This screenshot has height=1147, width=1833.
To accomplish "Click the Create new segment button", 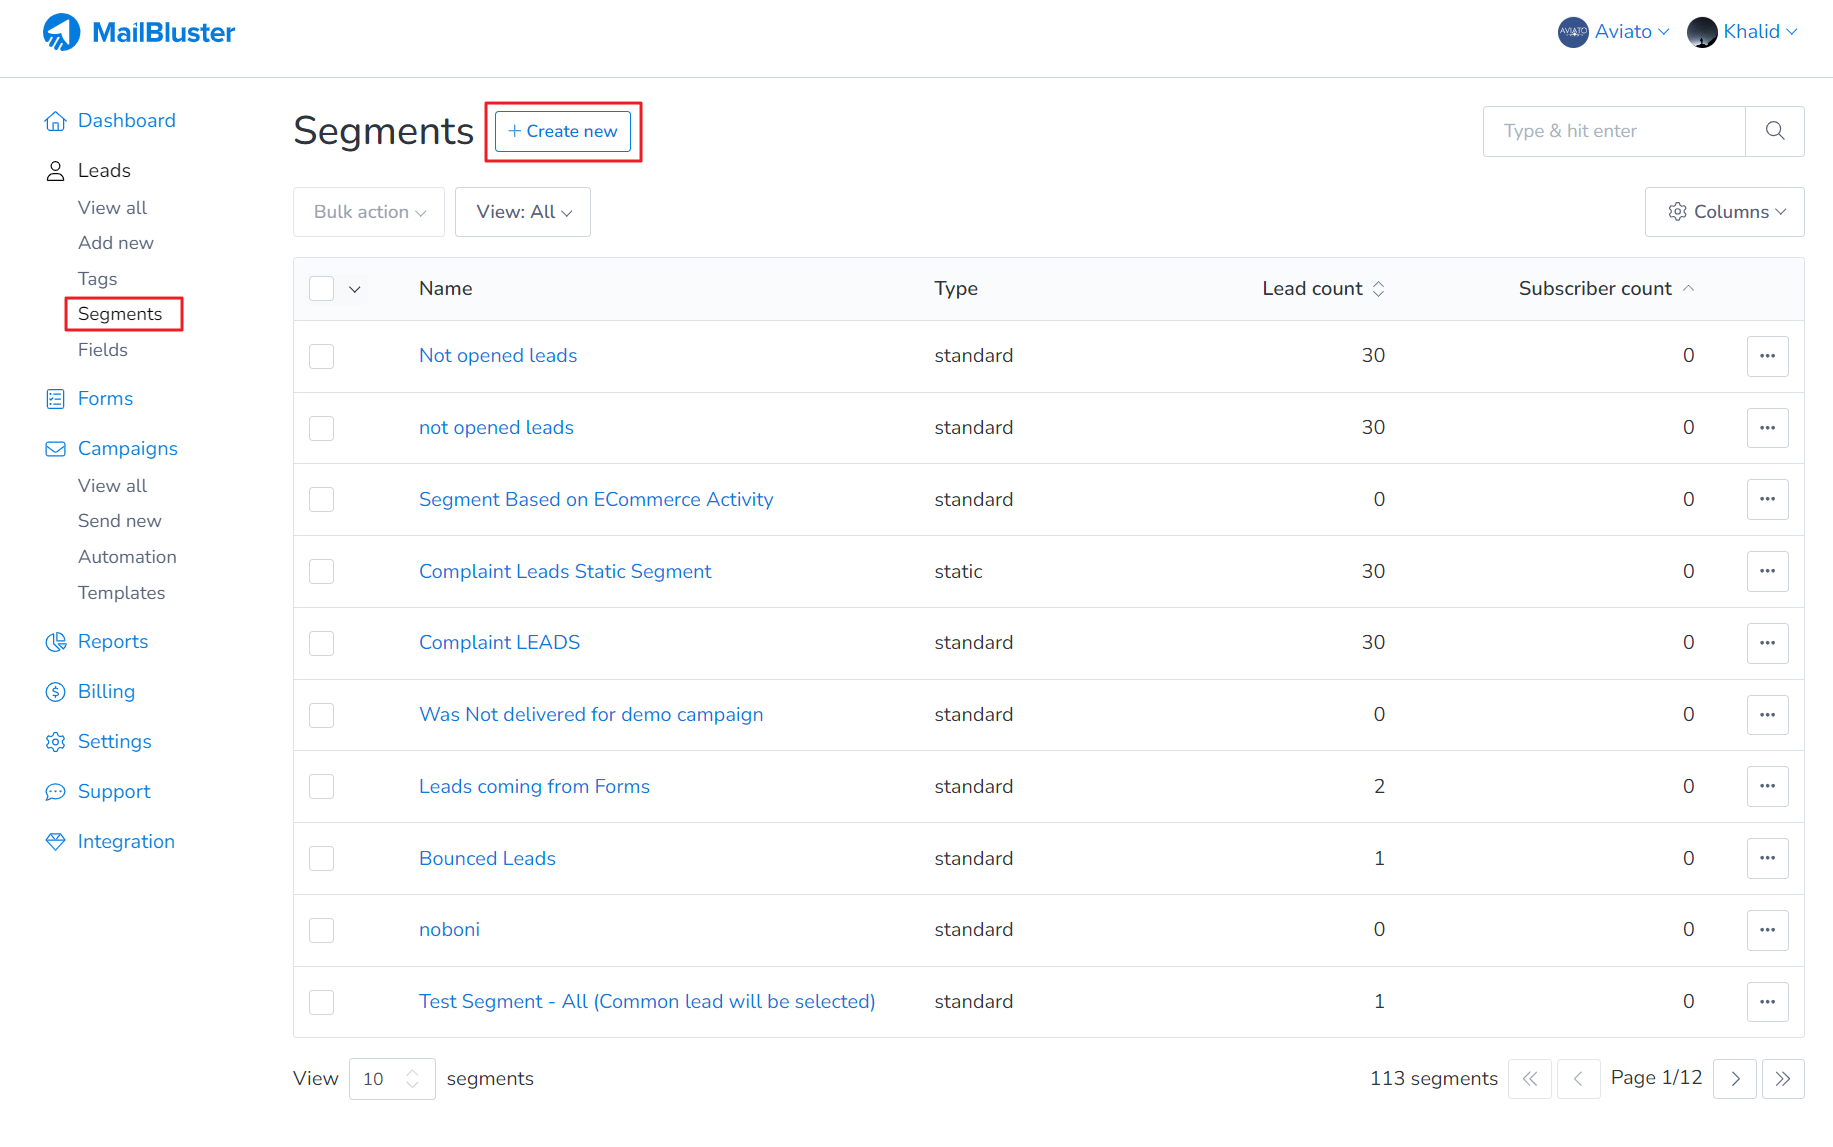I will click(x=563, y=131).
